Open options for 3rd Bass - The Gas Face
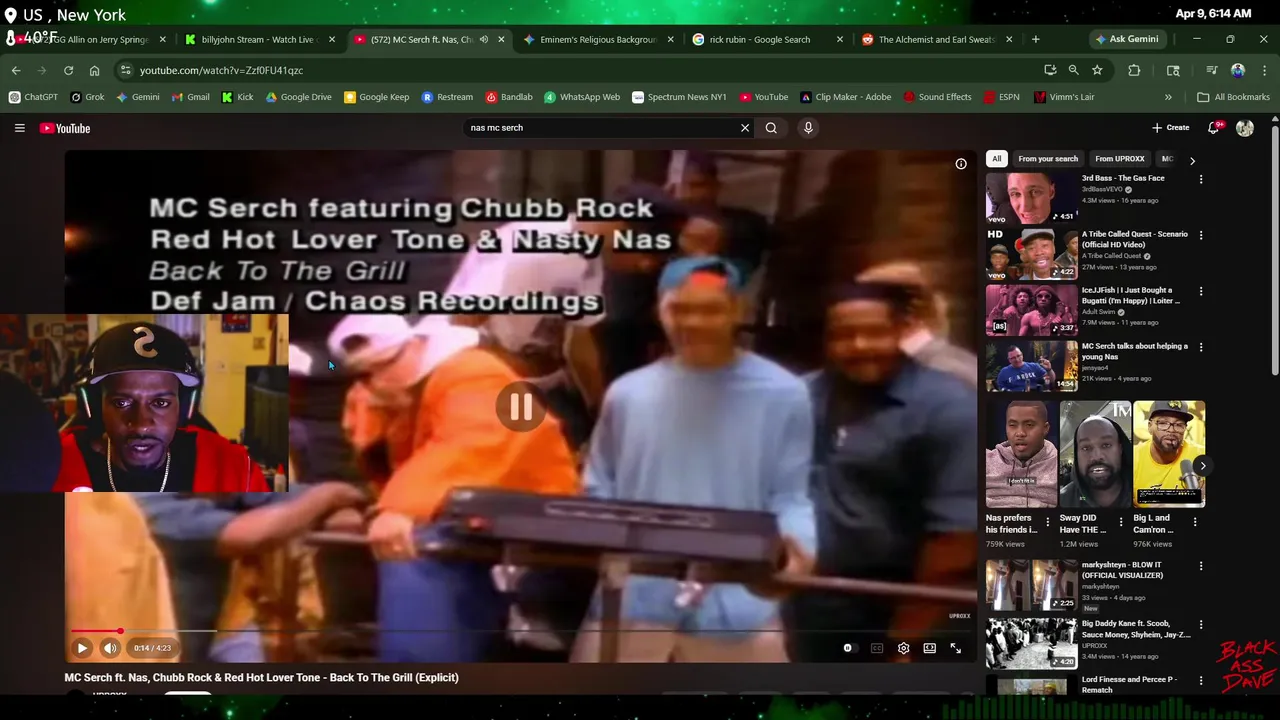Image resolution: width=1280 pixels, height=720 pixels. coord(1201,179)
